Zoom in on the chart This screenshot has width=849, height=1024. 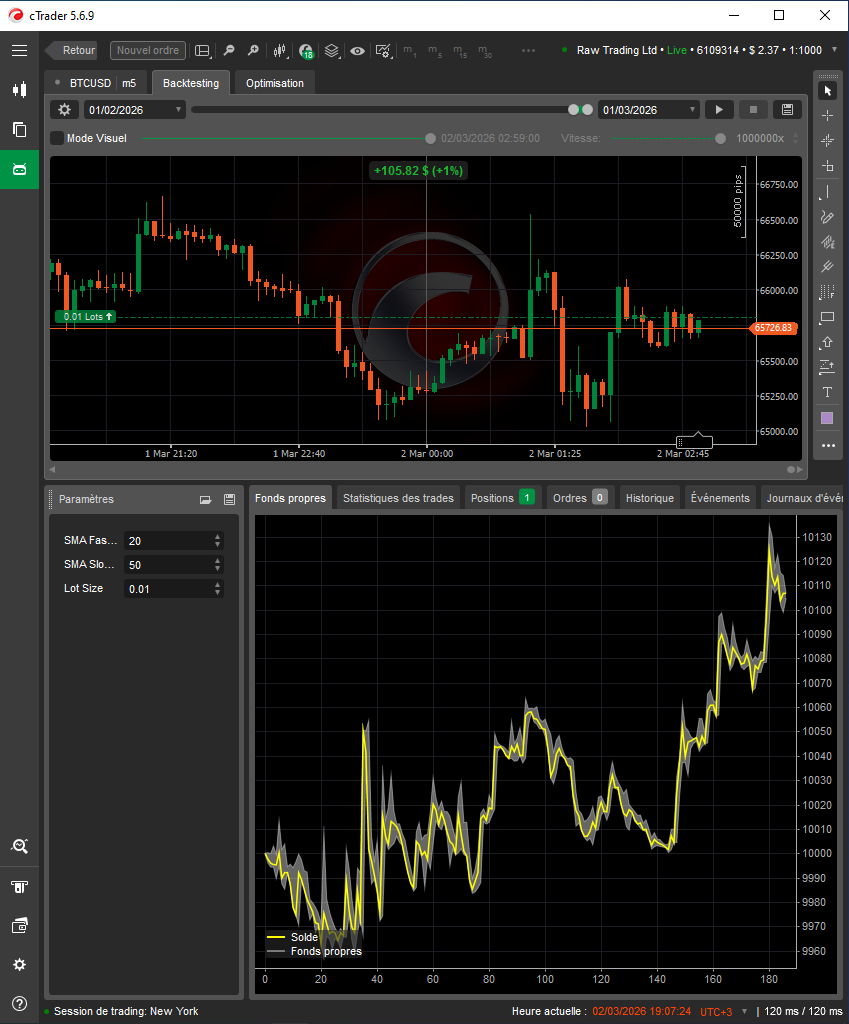click(x=252, y=50)
